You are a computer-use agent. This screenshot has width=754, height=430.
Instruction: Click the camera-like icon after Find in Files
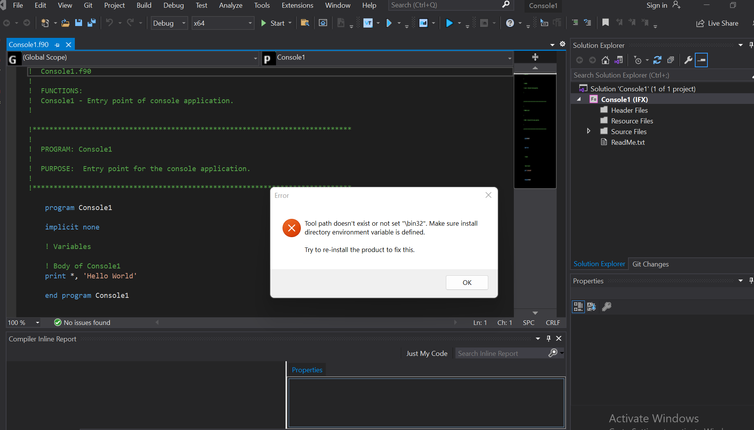tap(323, 23)
